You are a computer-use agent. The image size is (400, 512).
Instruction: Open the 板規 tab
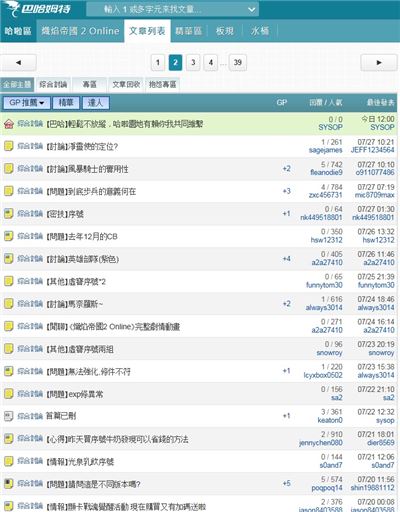click(225, 31)
